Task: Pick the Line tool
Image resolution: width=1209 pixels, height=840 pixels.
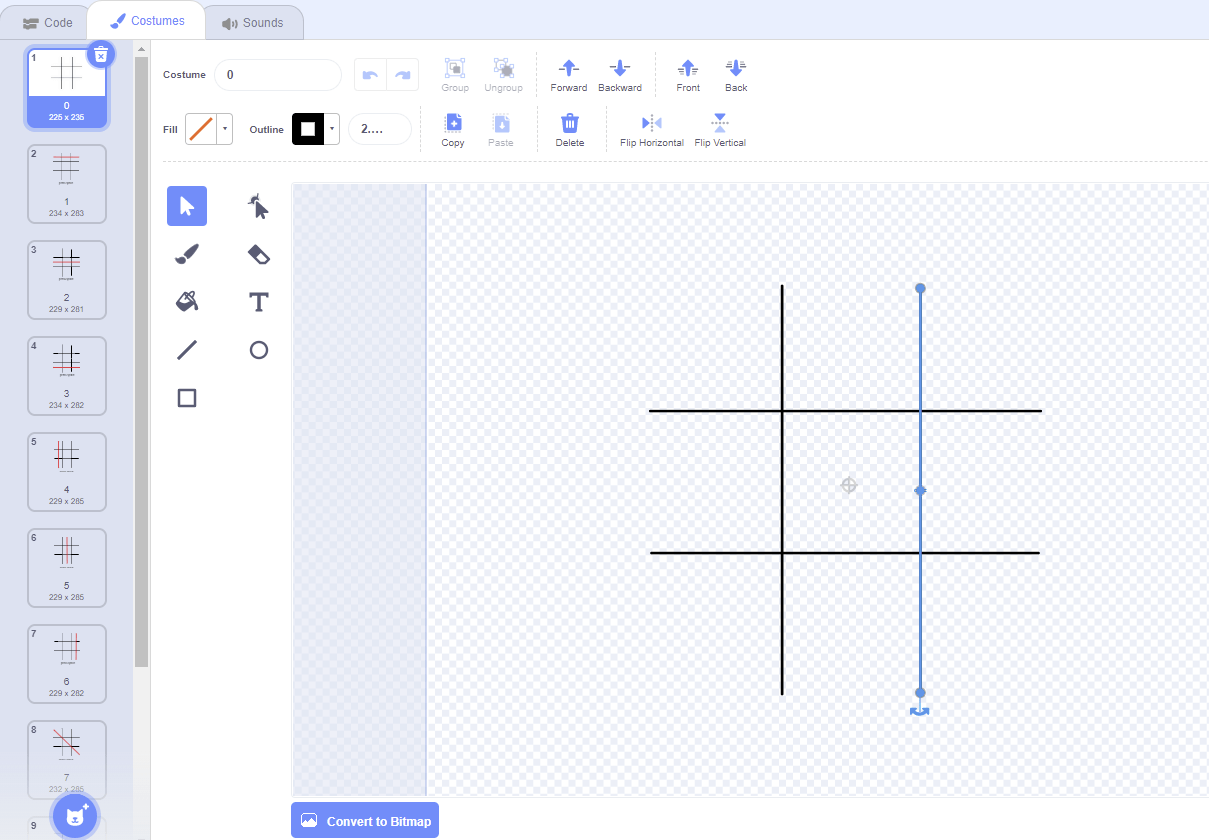Action: pos(187,350)
